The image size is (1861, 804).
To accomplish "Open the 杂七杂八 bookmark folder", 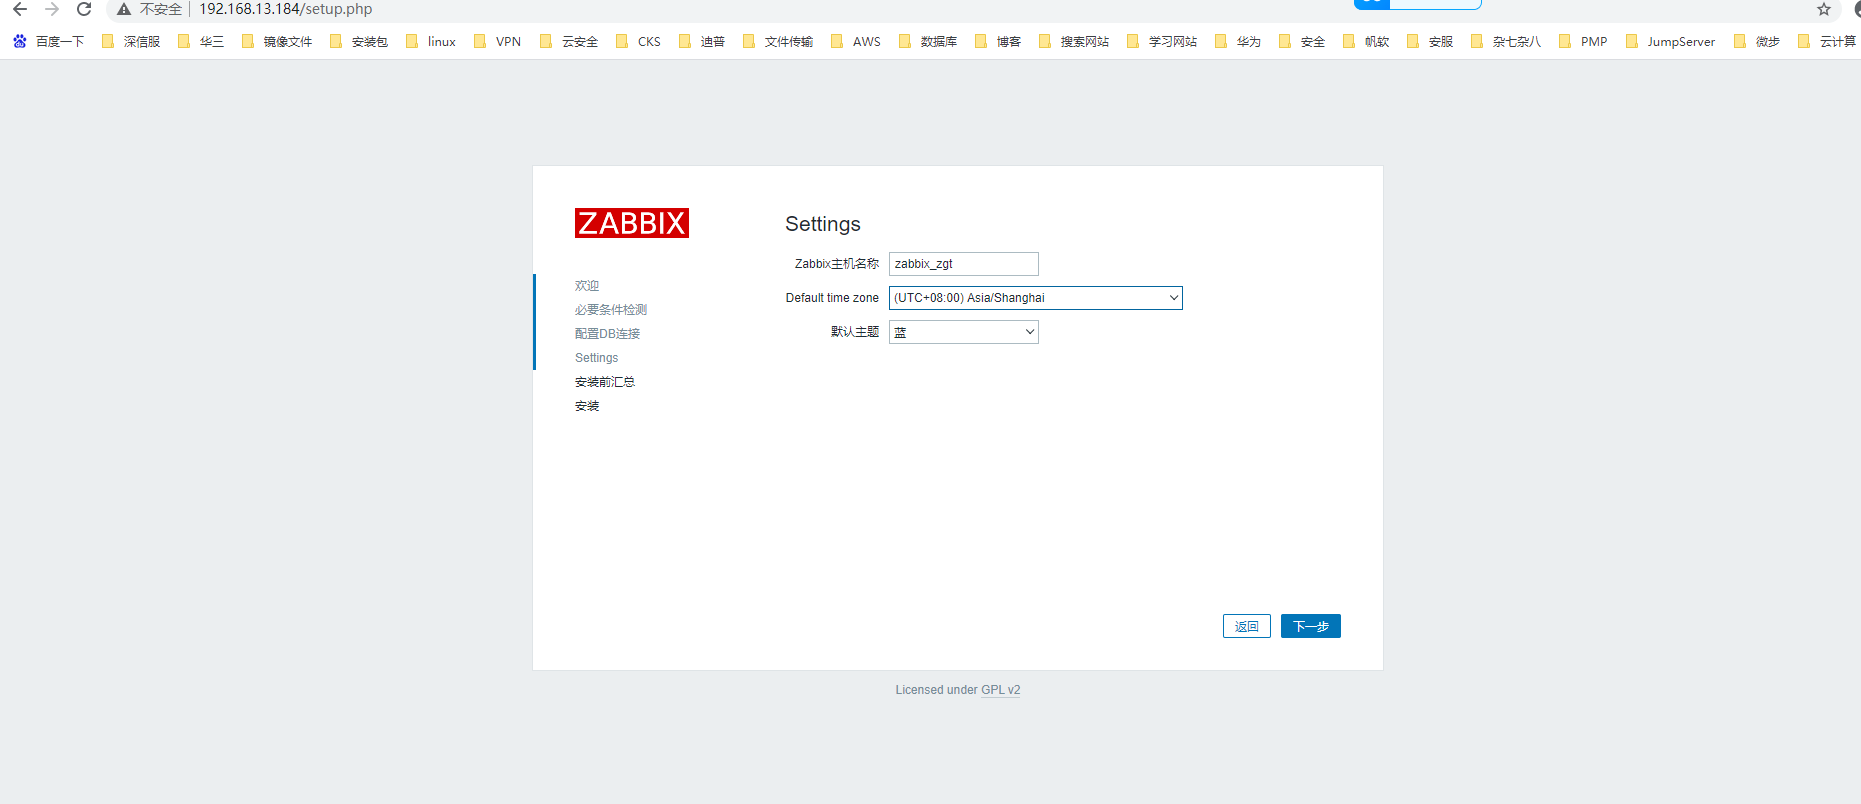I will tap(1506, 41).
